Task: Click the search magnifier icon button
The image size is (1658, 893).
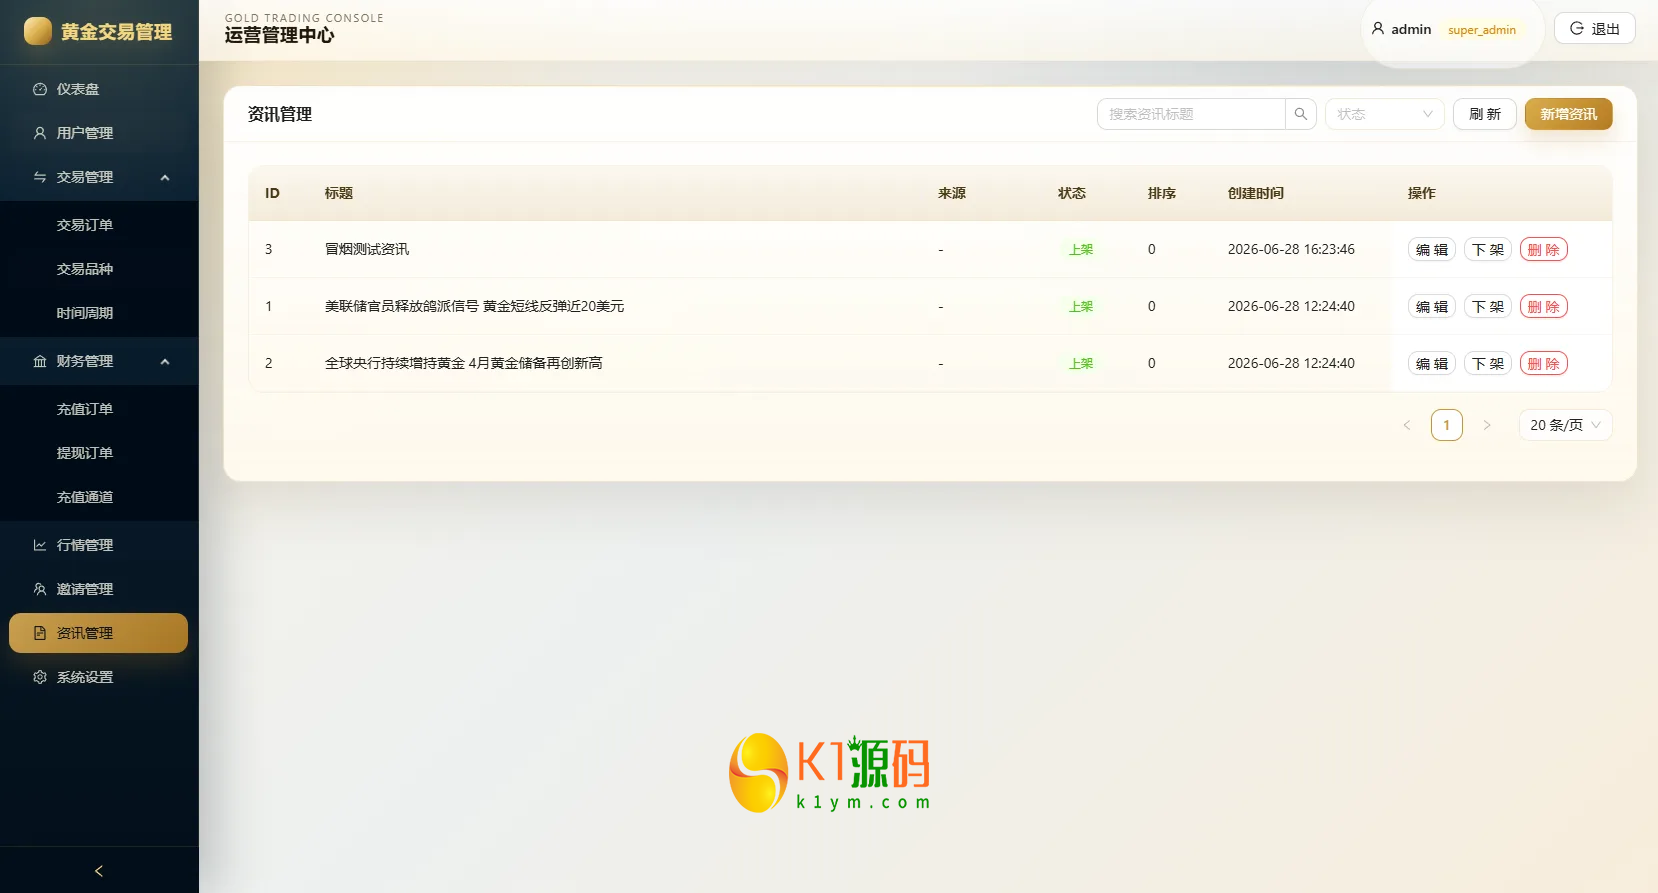Action: 1301,114
